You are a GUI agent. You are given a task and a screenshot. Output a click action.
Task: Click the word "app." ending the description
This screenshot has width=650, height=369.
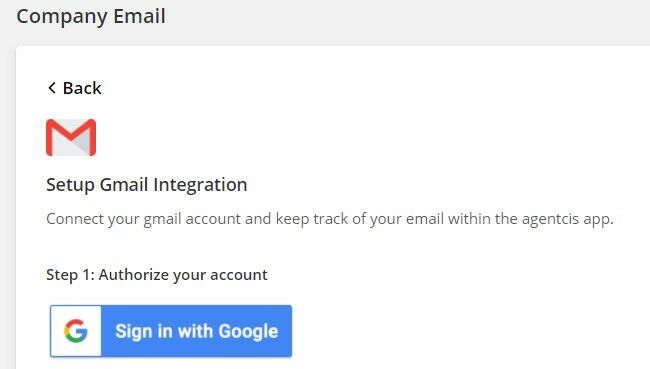tap(599, 220)
